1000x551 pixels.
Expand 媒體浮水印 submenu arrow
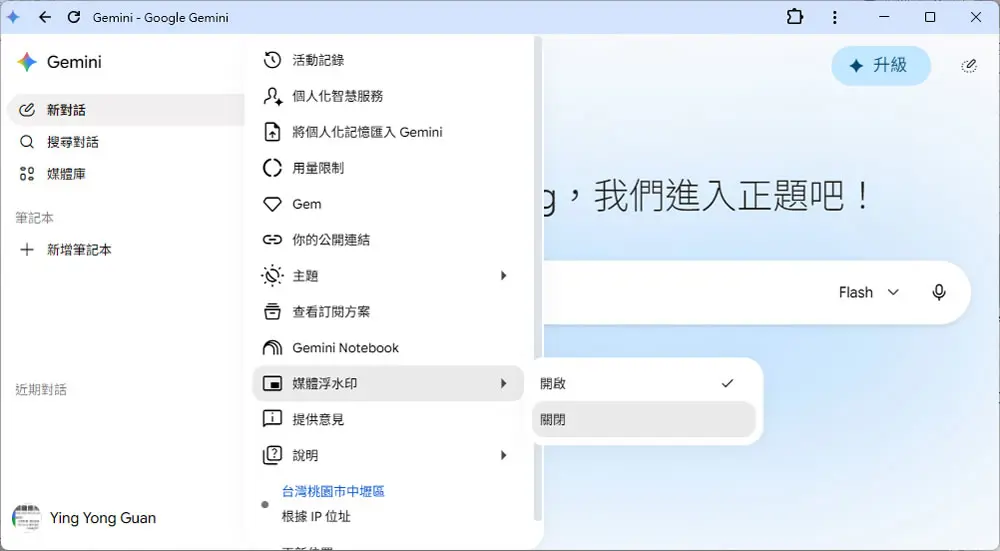tap(503, 383)
